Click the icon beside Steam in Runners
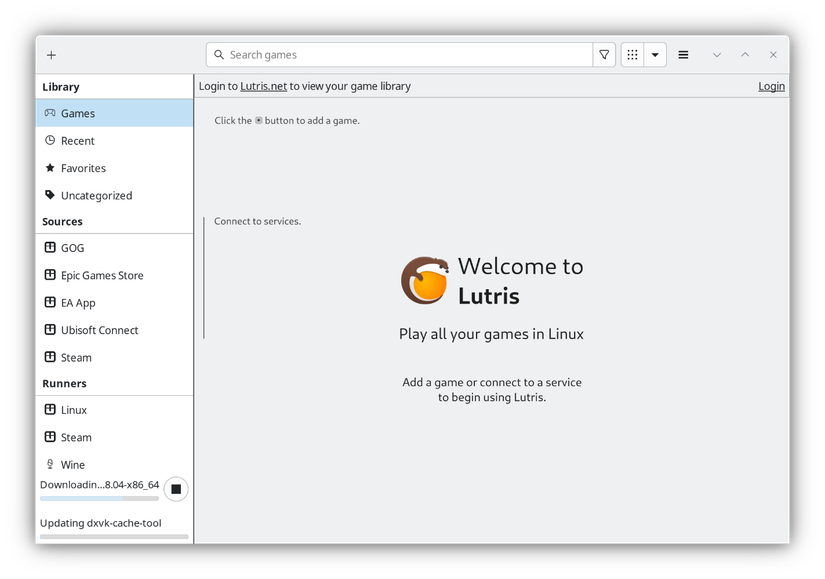 (50, 437)
